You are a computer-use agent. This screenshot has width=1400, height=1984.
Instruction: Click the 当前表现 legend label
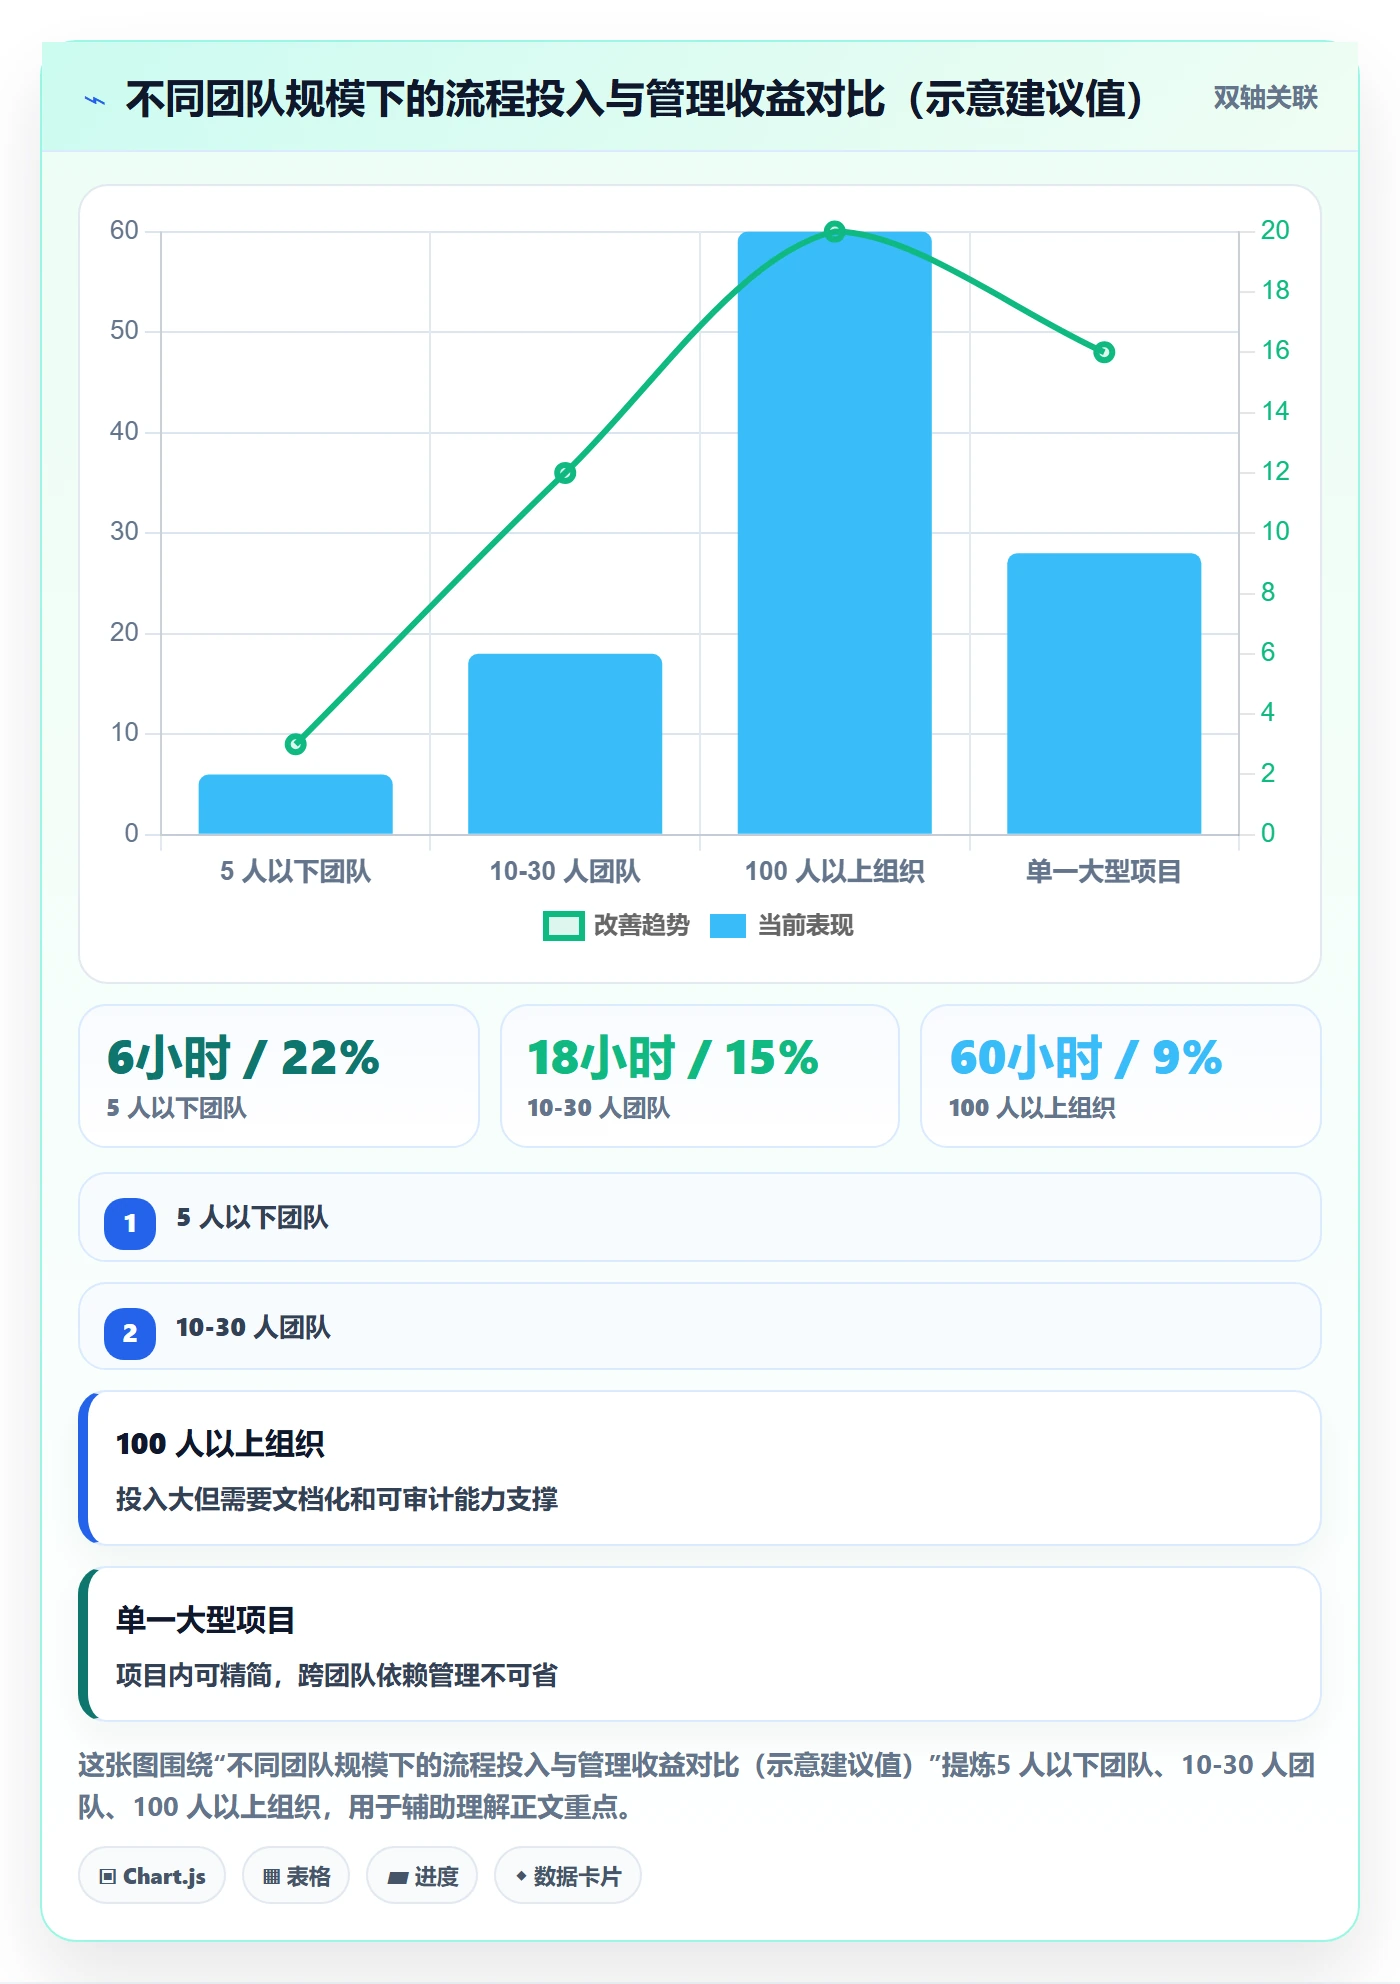[x=805, y=926]
